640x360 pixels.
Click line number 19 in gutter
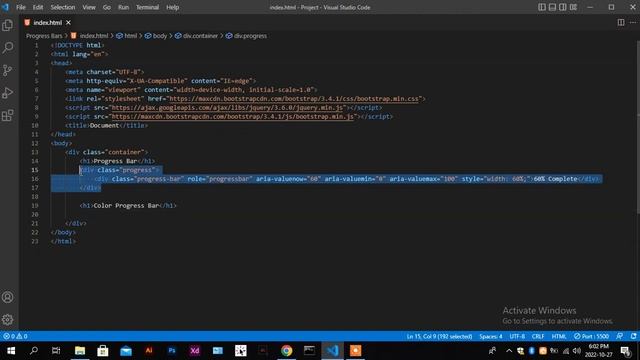pyautogui.click(x=35, y=206)
